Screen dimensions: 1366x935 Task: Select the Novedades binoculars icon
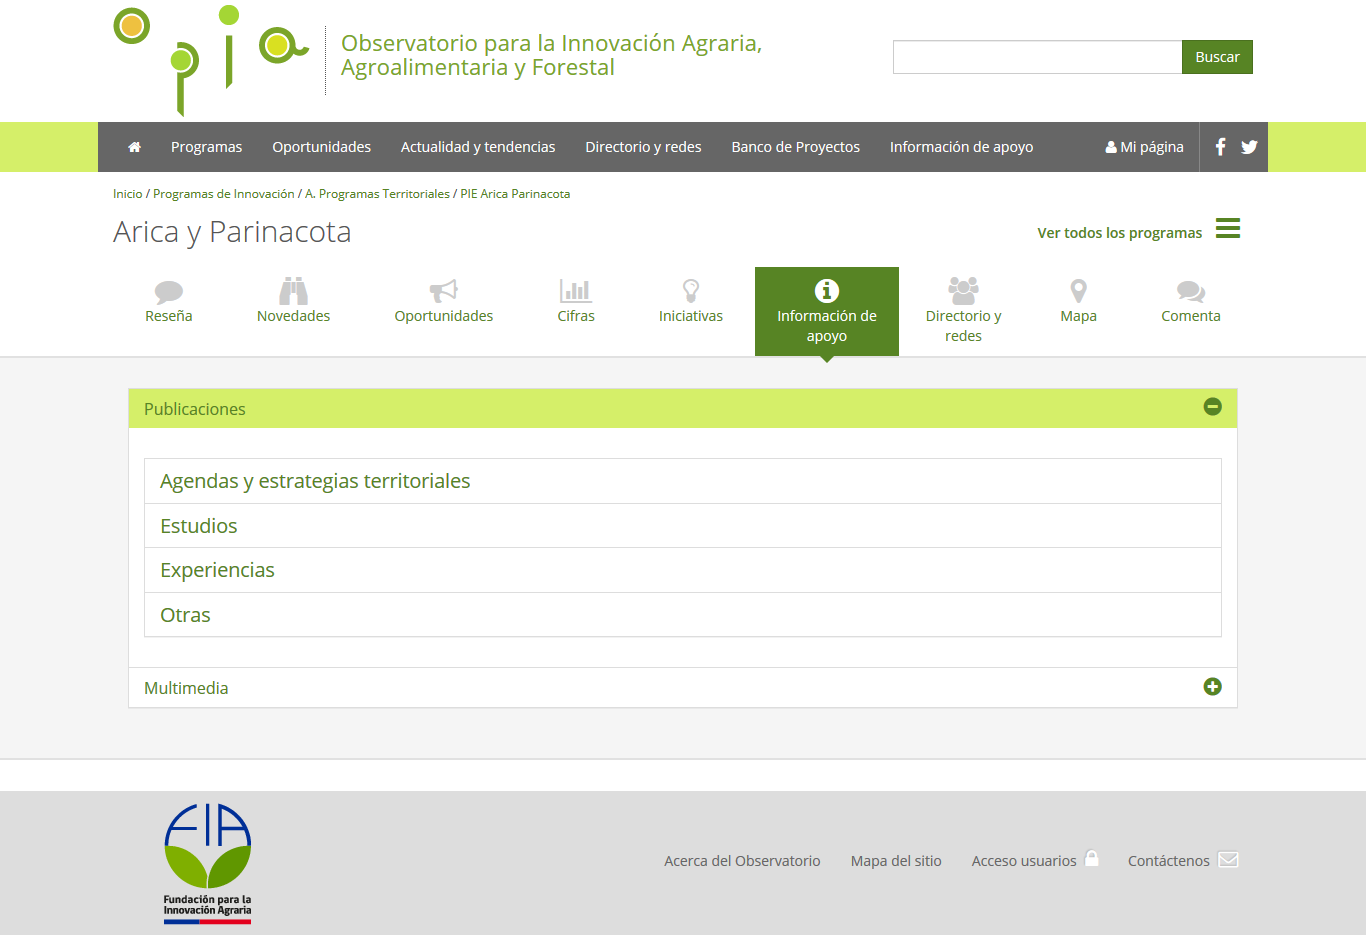293,290
